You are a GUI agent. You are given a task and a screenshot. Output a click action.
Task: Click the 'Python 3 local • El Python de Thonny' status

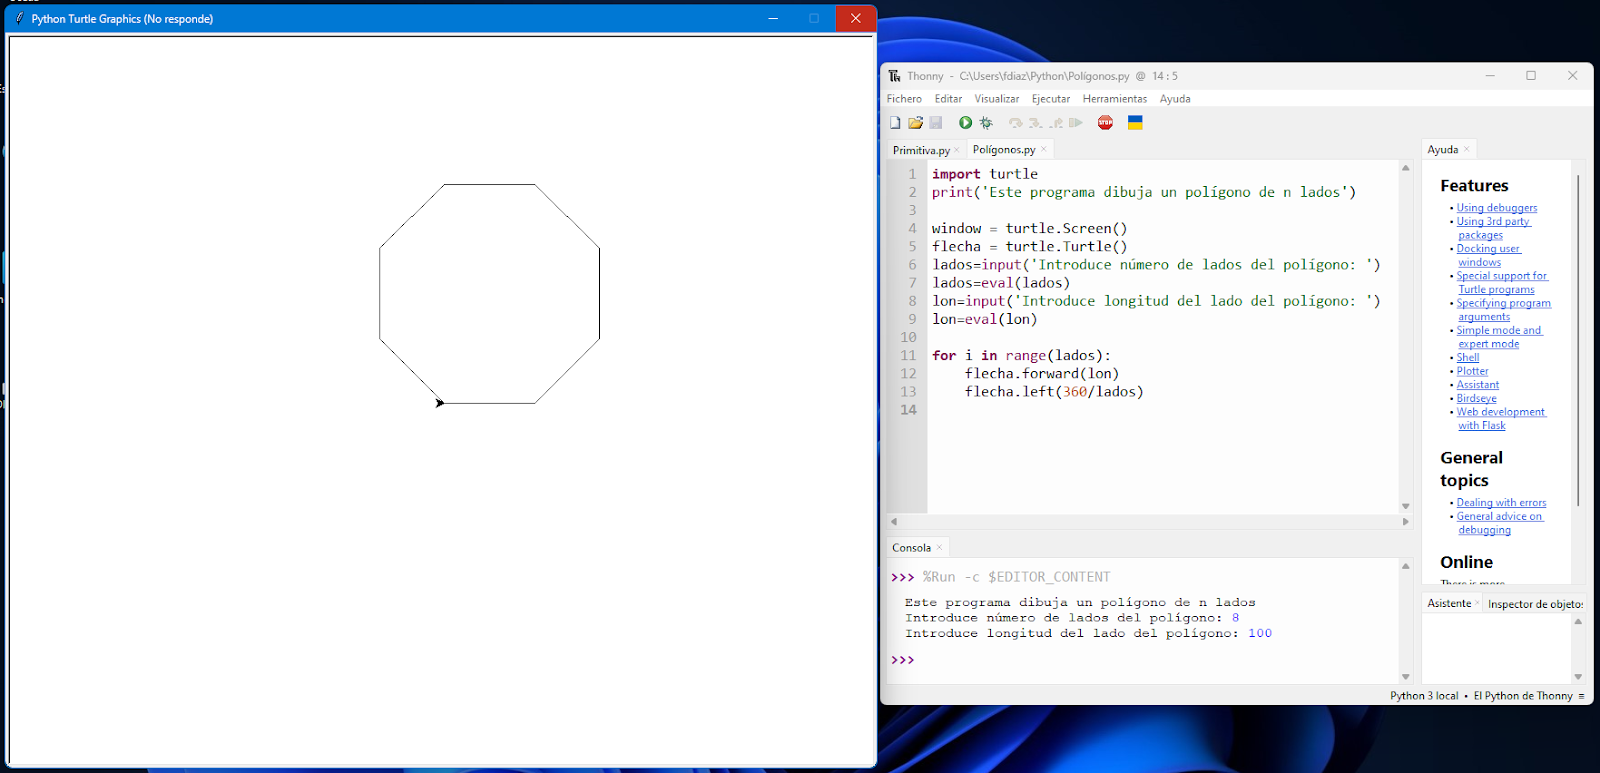pyautogui.click(x=1481, y=696)
